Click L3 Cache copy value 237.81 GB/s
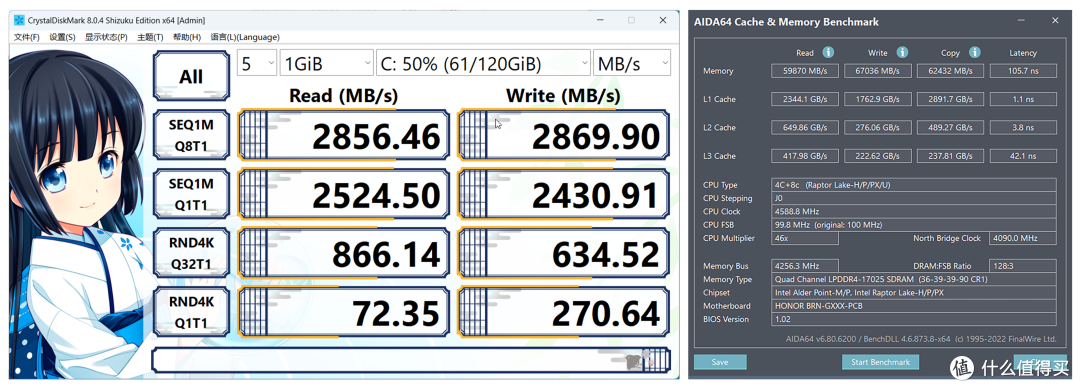The image size is (1080, 391). coord(951,156)
